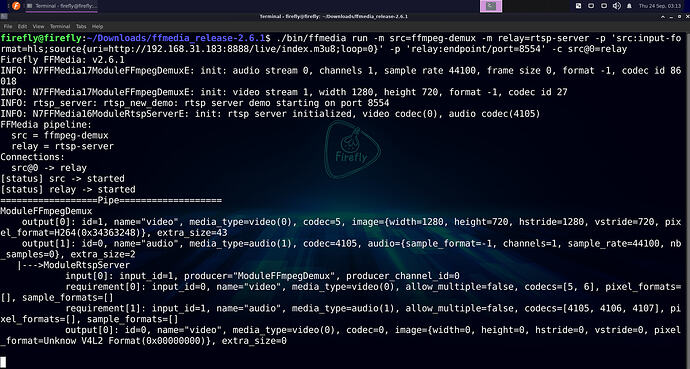Viewport: 690px width, 369px height.
Task: Open the Edit menu
Action: (x=22, y=26)
